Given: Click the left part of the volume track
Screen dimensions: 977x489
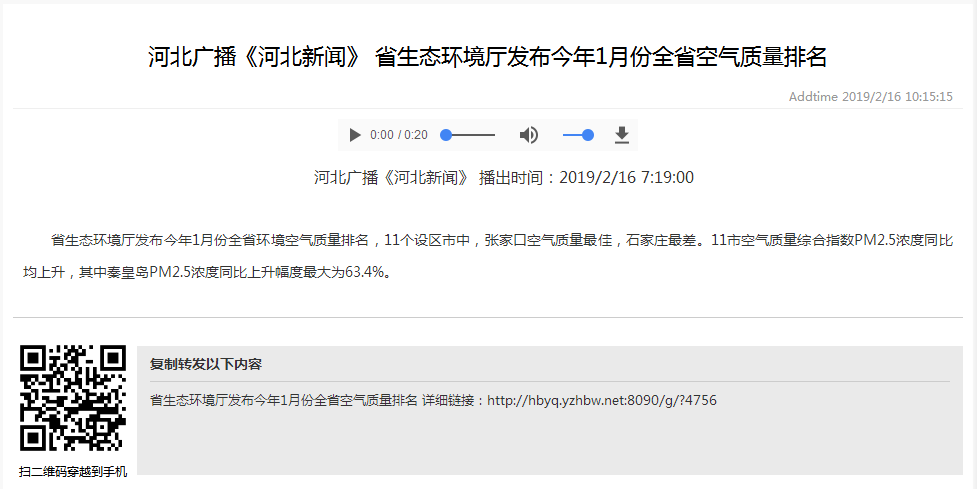Looking at the screenshot, I should click(568, 135).
